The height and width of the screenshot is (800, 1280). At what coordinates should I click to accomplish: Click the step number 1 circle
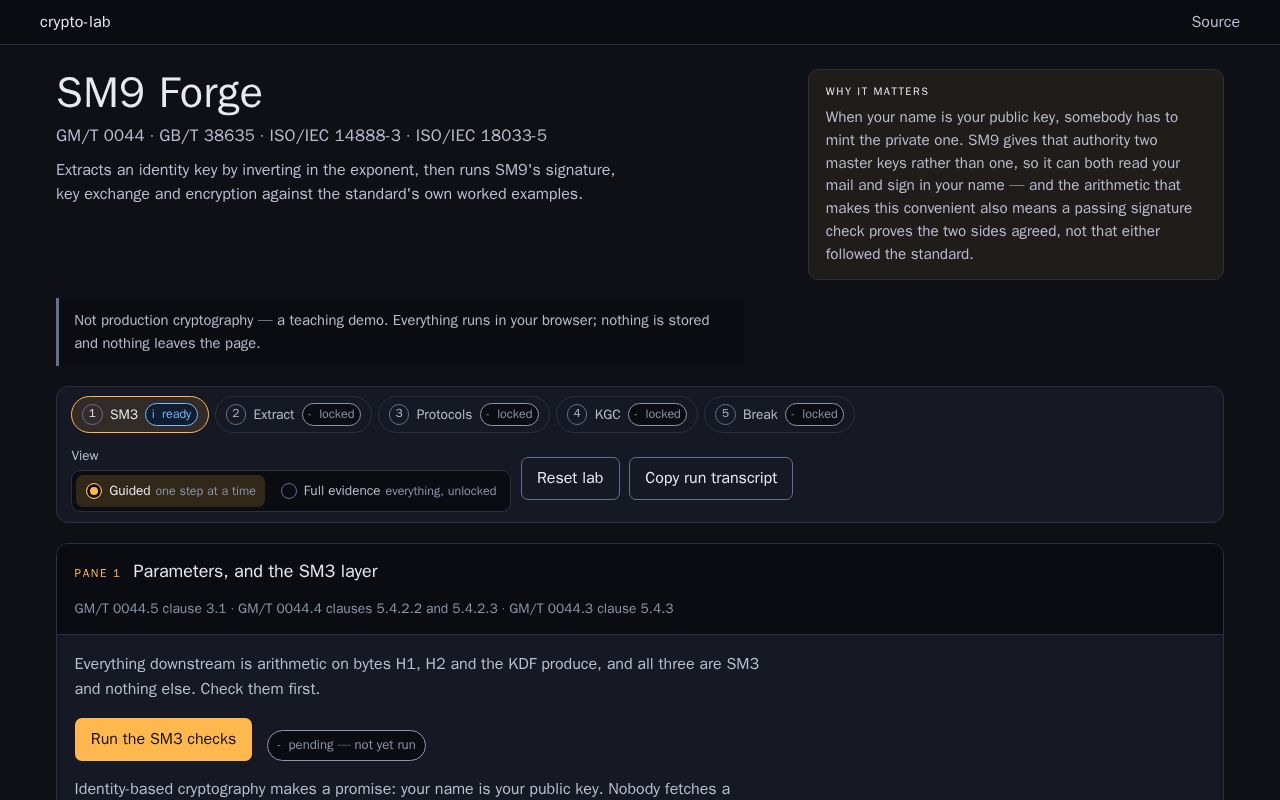pyautogui.click(x=92, y=414)
